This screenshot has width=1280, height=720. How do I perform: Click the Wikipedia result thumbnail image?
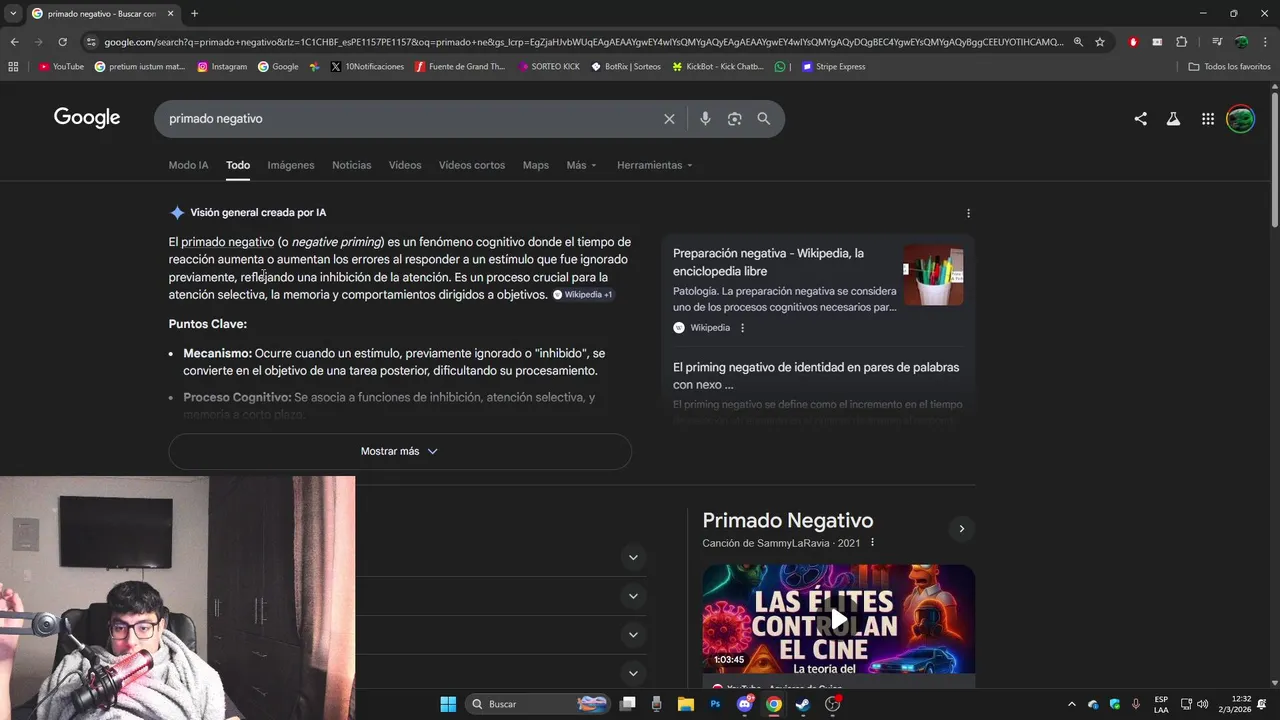pyautogui.click(x=933, y=275)
